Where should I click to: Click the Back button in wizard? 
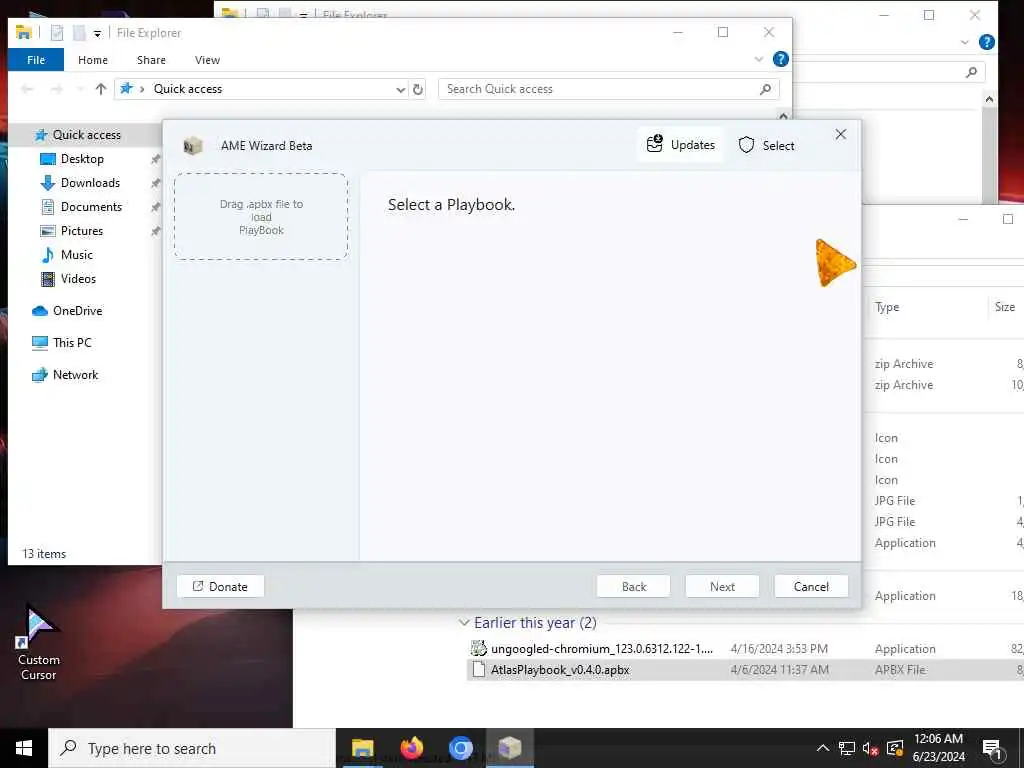633,586
